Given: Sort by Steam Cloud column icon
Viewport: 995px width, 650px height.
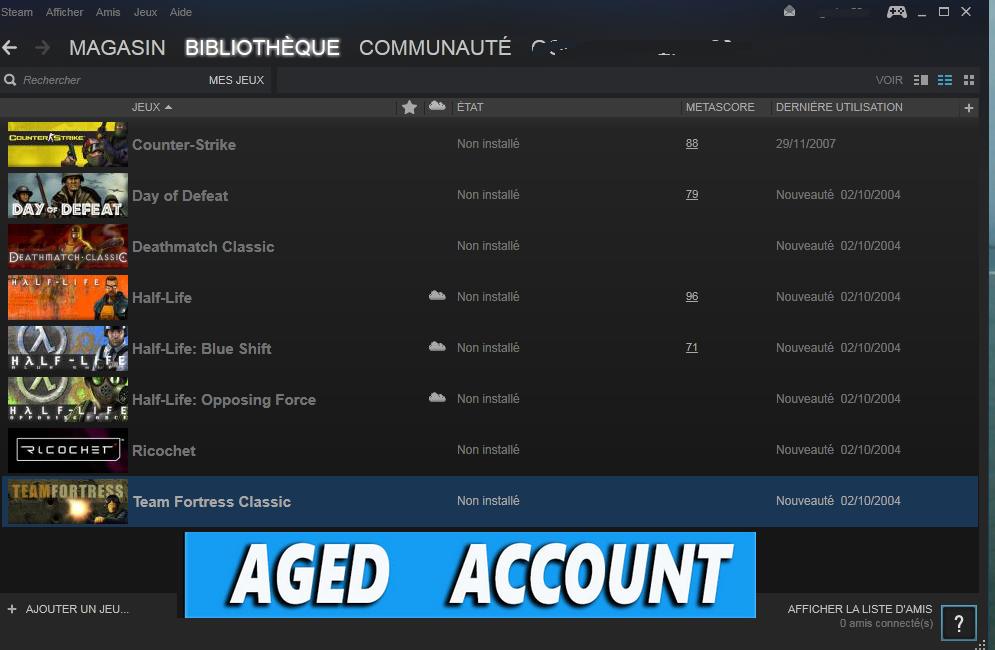Looking at the screenshot, I should point(437,106).
